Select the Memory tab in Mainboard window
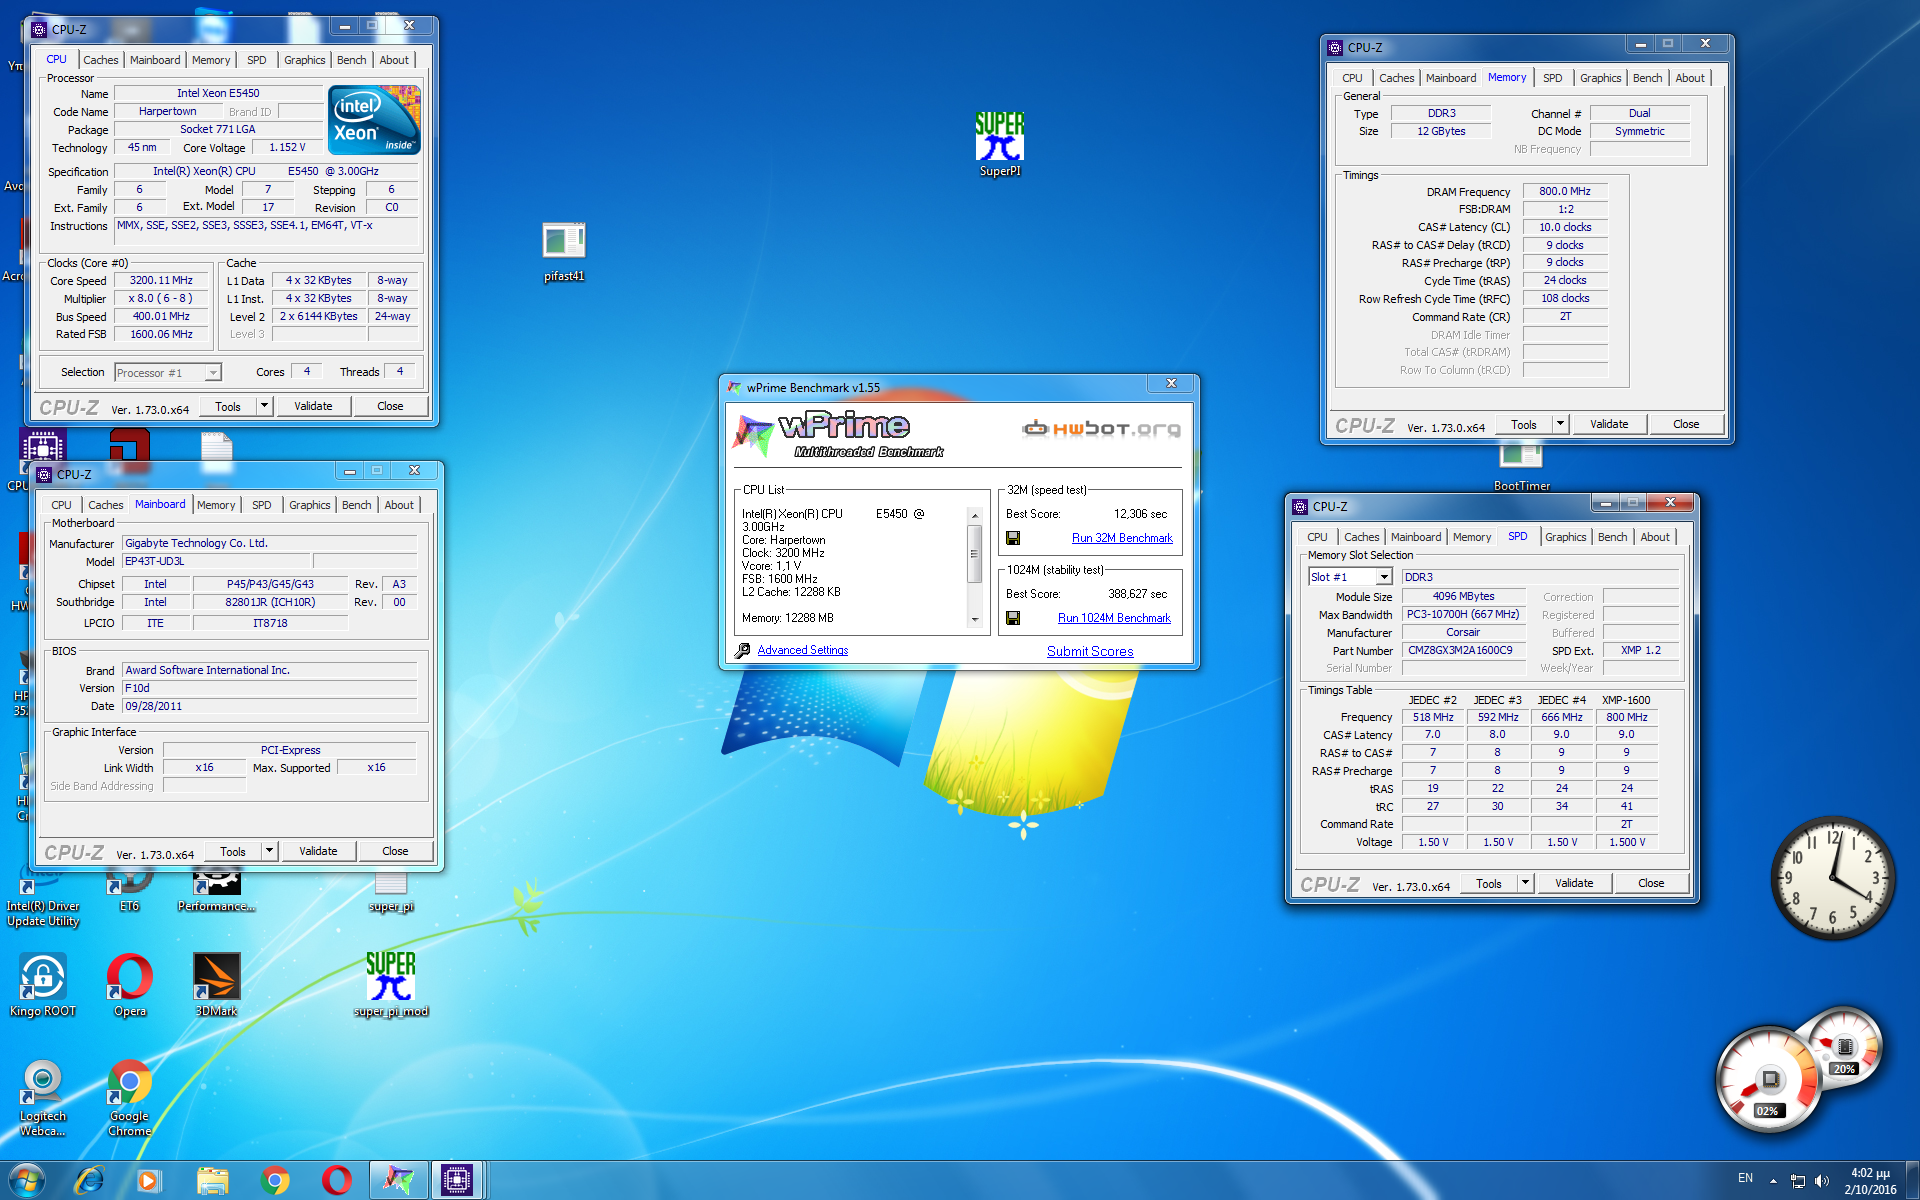 click(216, 505)
